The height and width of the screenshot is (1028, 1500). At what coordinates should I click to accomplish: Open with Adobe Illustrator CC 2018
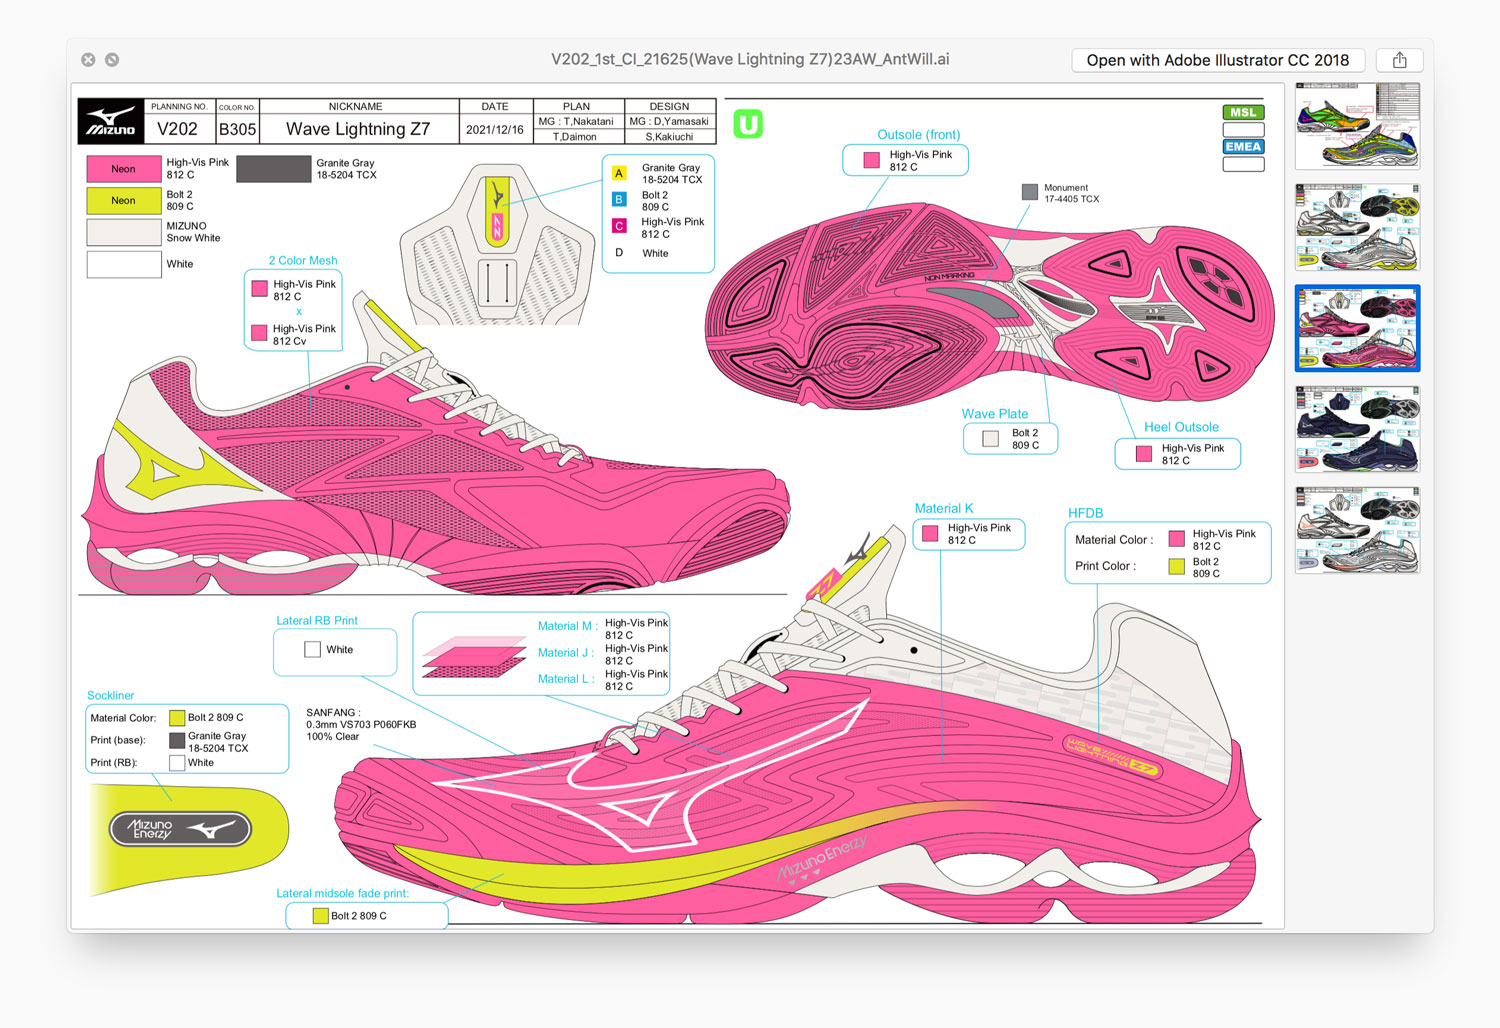click(1217, 60)
